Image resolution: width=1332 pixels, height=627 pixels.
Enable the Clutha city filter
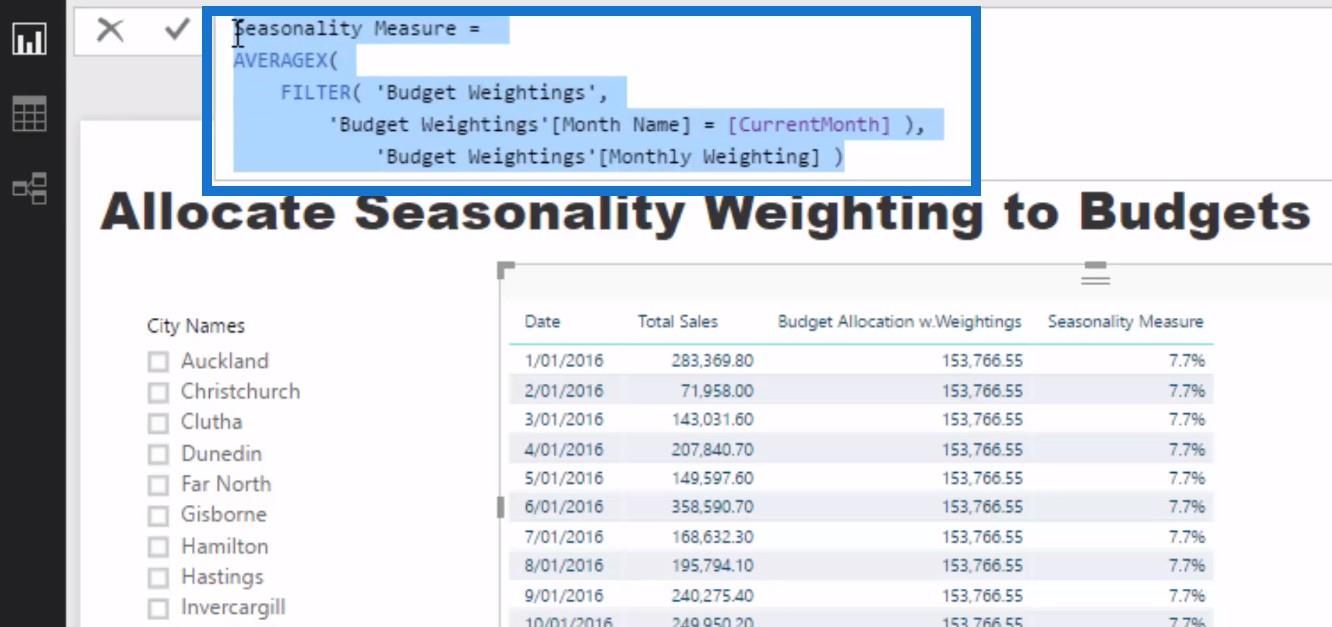click(x=158, y=423)
